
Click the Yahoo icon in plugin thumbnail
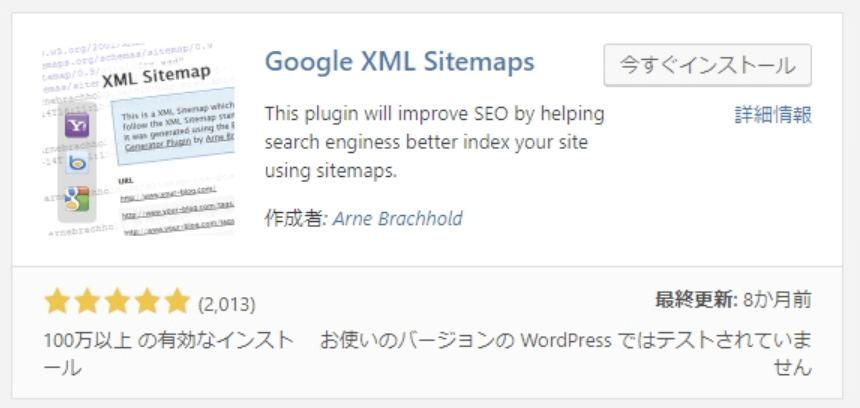point(77,126)
